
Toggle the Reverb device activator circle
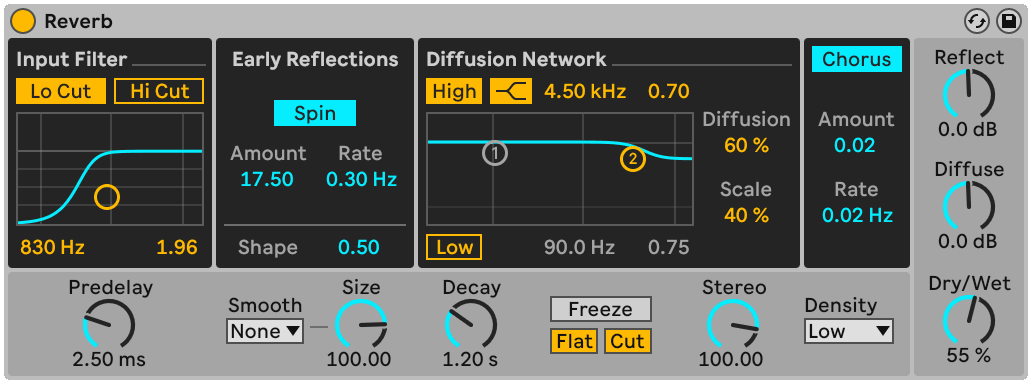coord(23,22)
